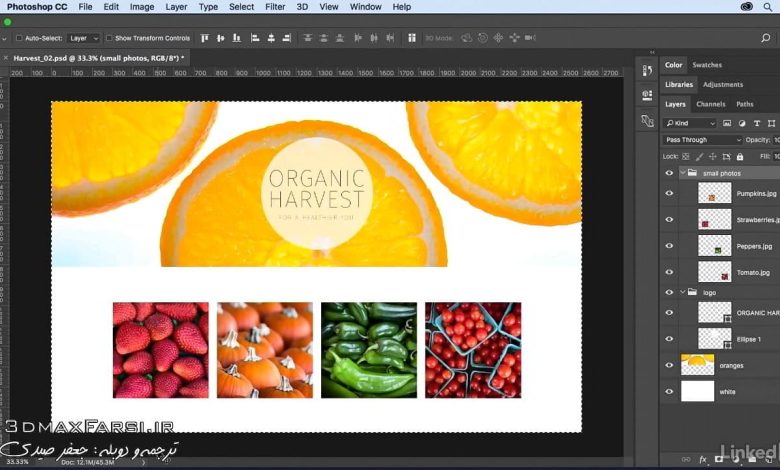Click the distribute top edges icon
Image resolution: width=780 pixels, height=470 pixels.
307,38
